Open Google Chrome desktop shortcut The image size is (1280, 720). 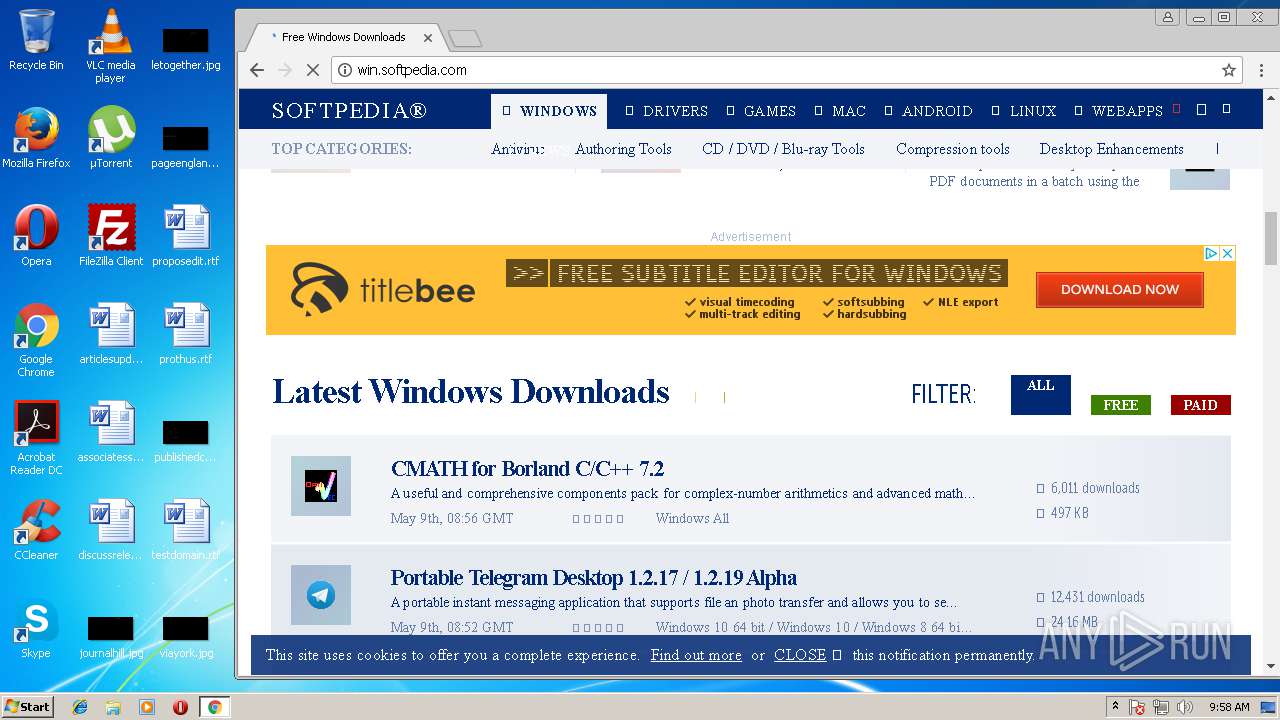[x=36, y=340]
